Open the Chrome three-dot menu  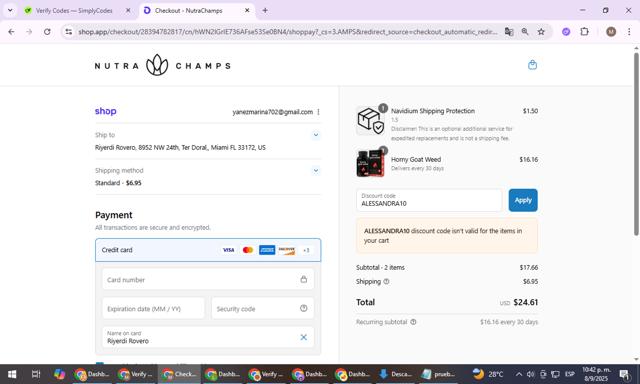629,31
